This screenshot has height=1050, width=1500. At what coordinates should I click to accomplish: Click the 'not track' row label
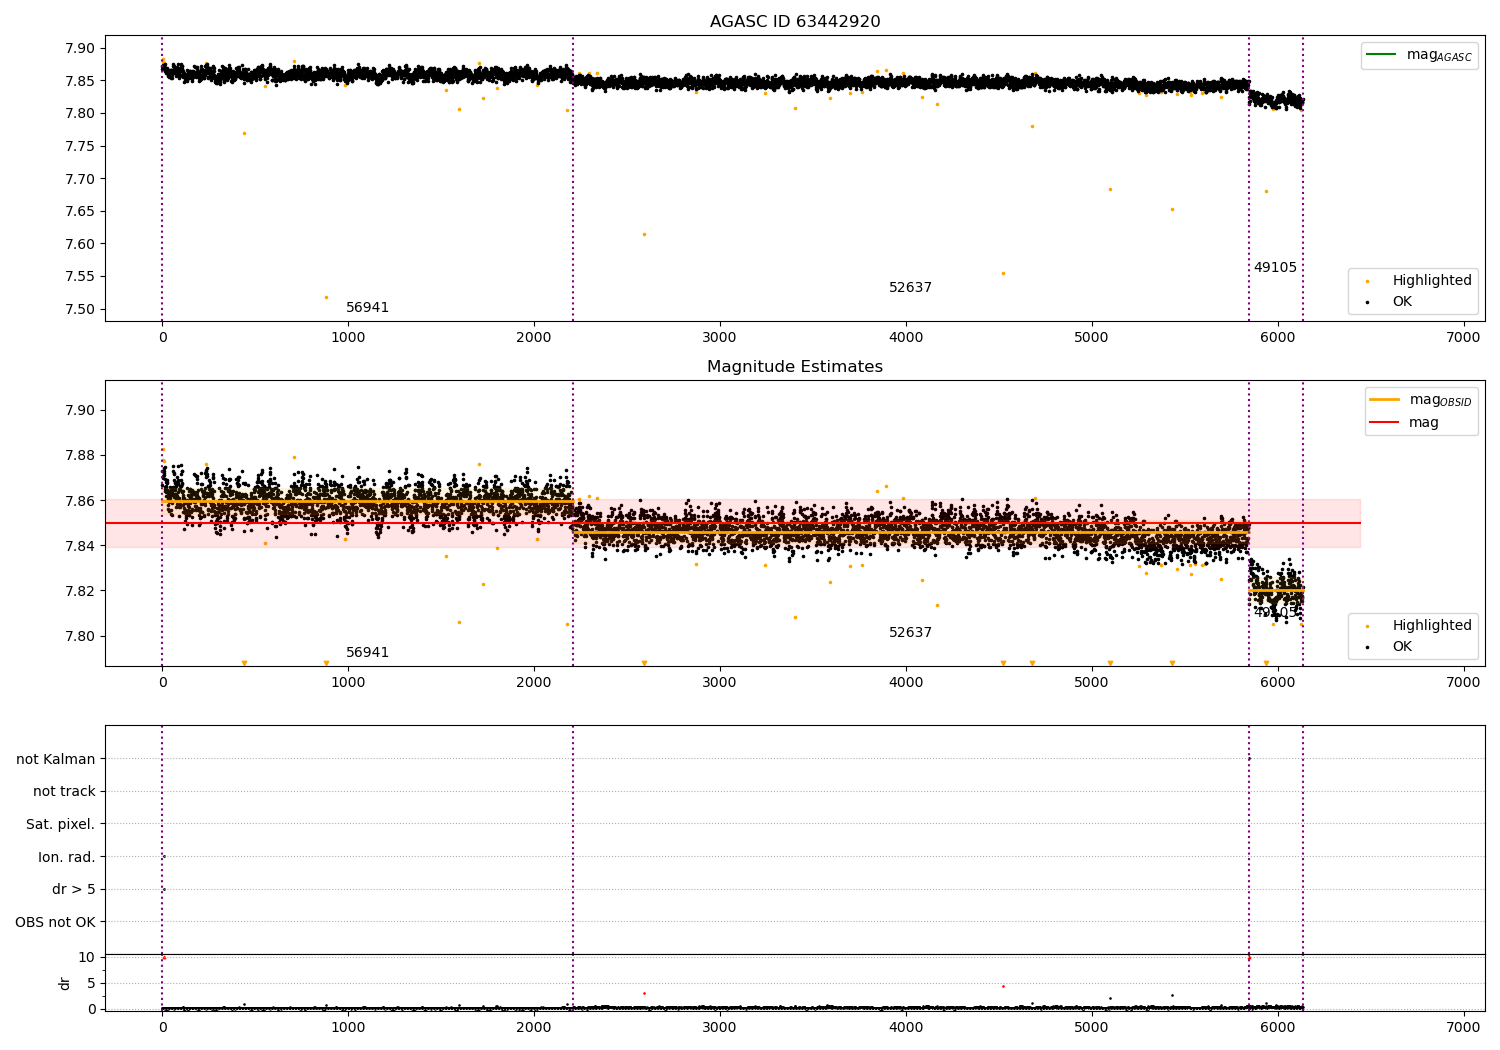click(x=64, y=792)
